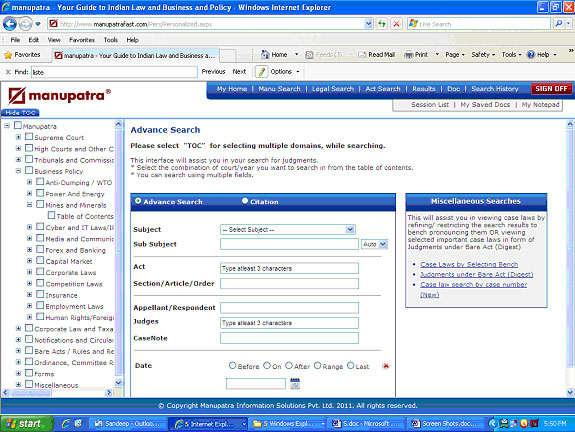The height and width of the screenshot is (432, 575).
Task: Select the Citation radio button
Action: (x=245, y=201)
